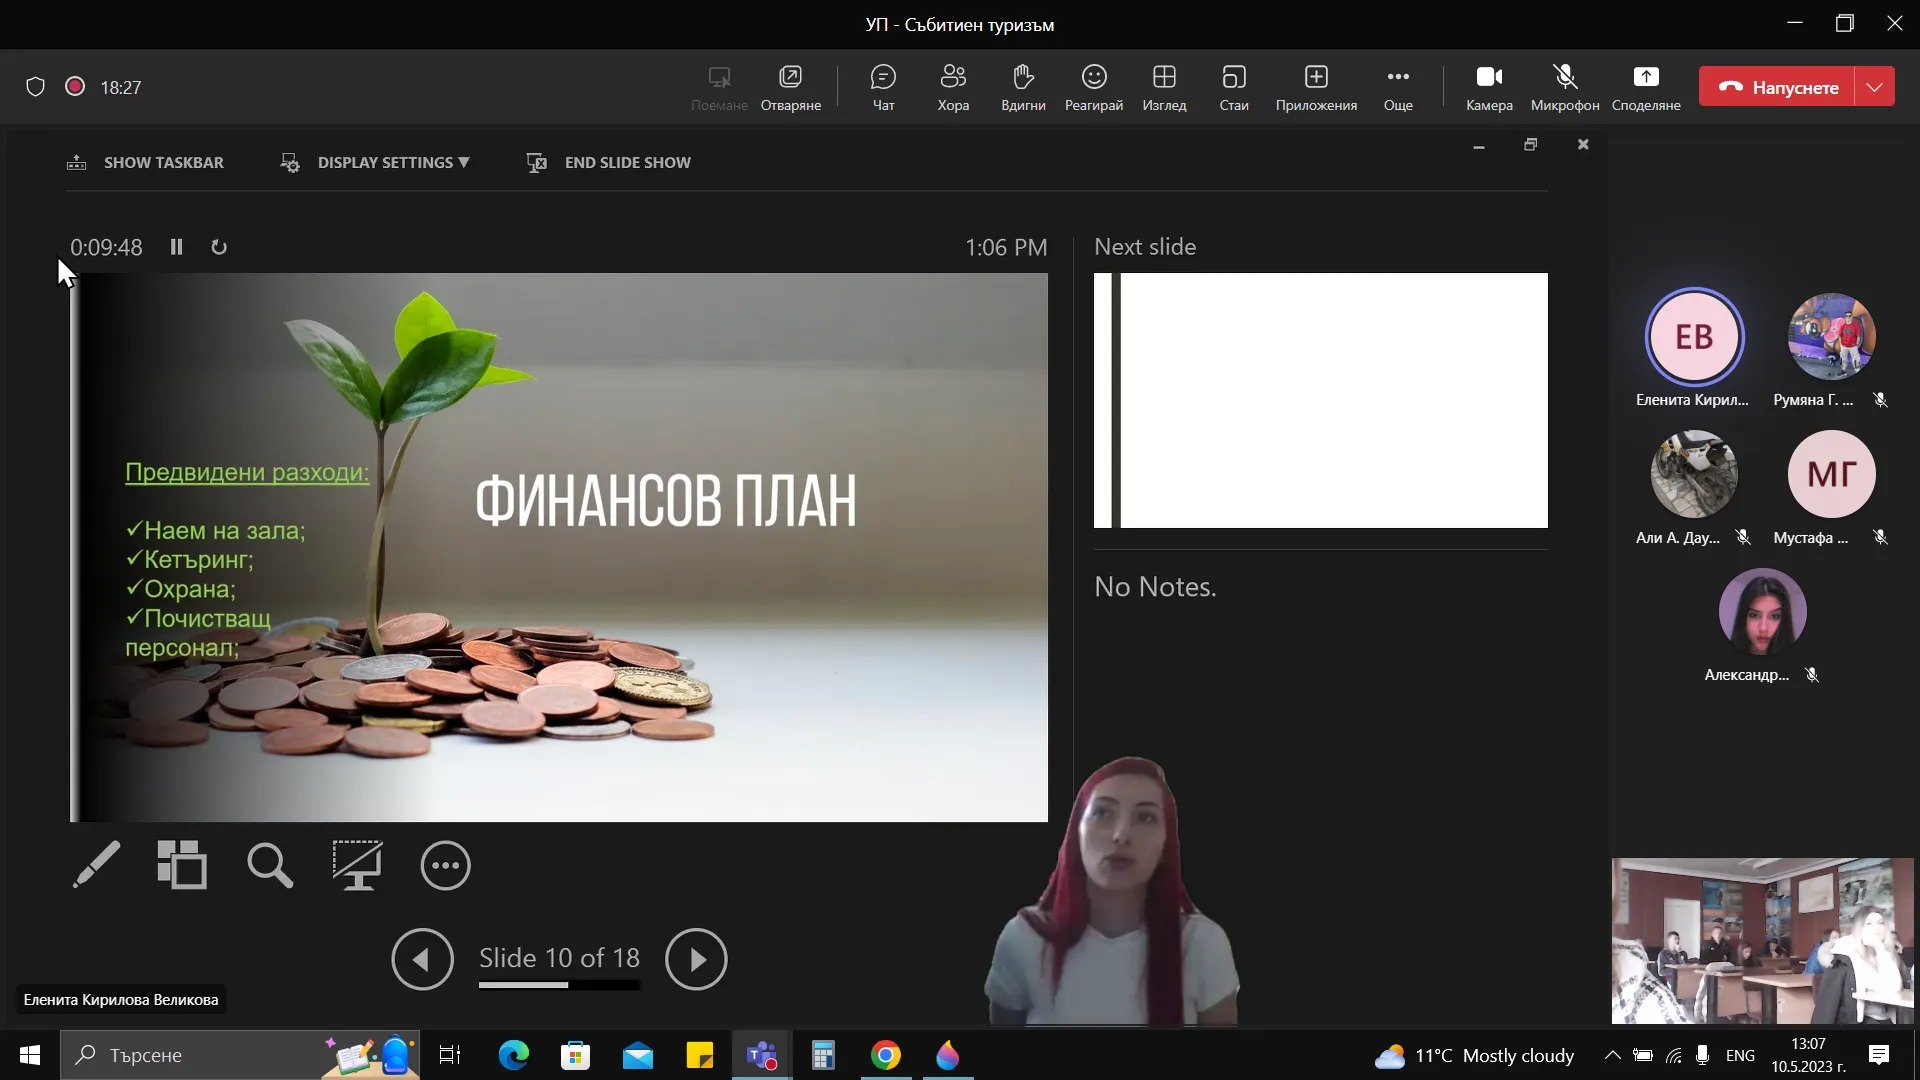1920x1080 pixels.
Task: Raise hand with Вдигни button
Action: pos(1023,88)
